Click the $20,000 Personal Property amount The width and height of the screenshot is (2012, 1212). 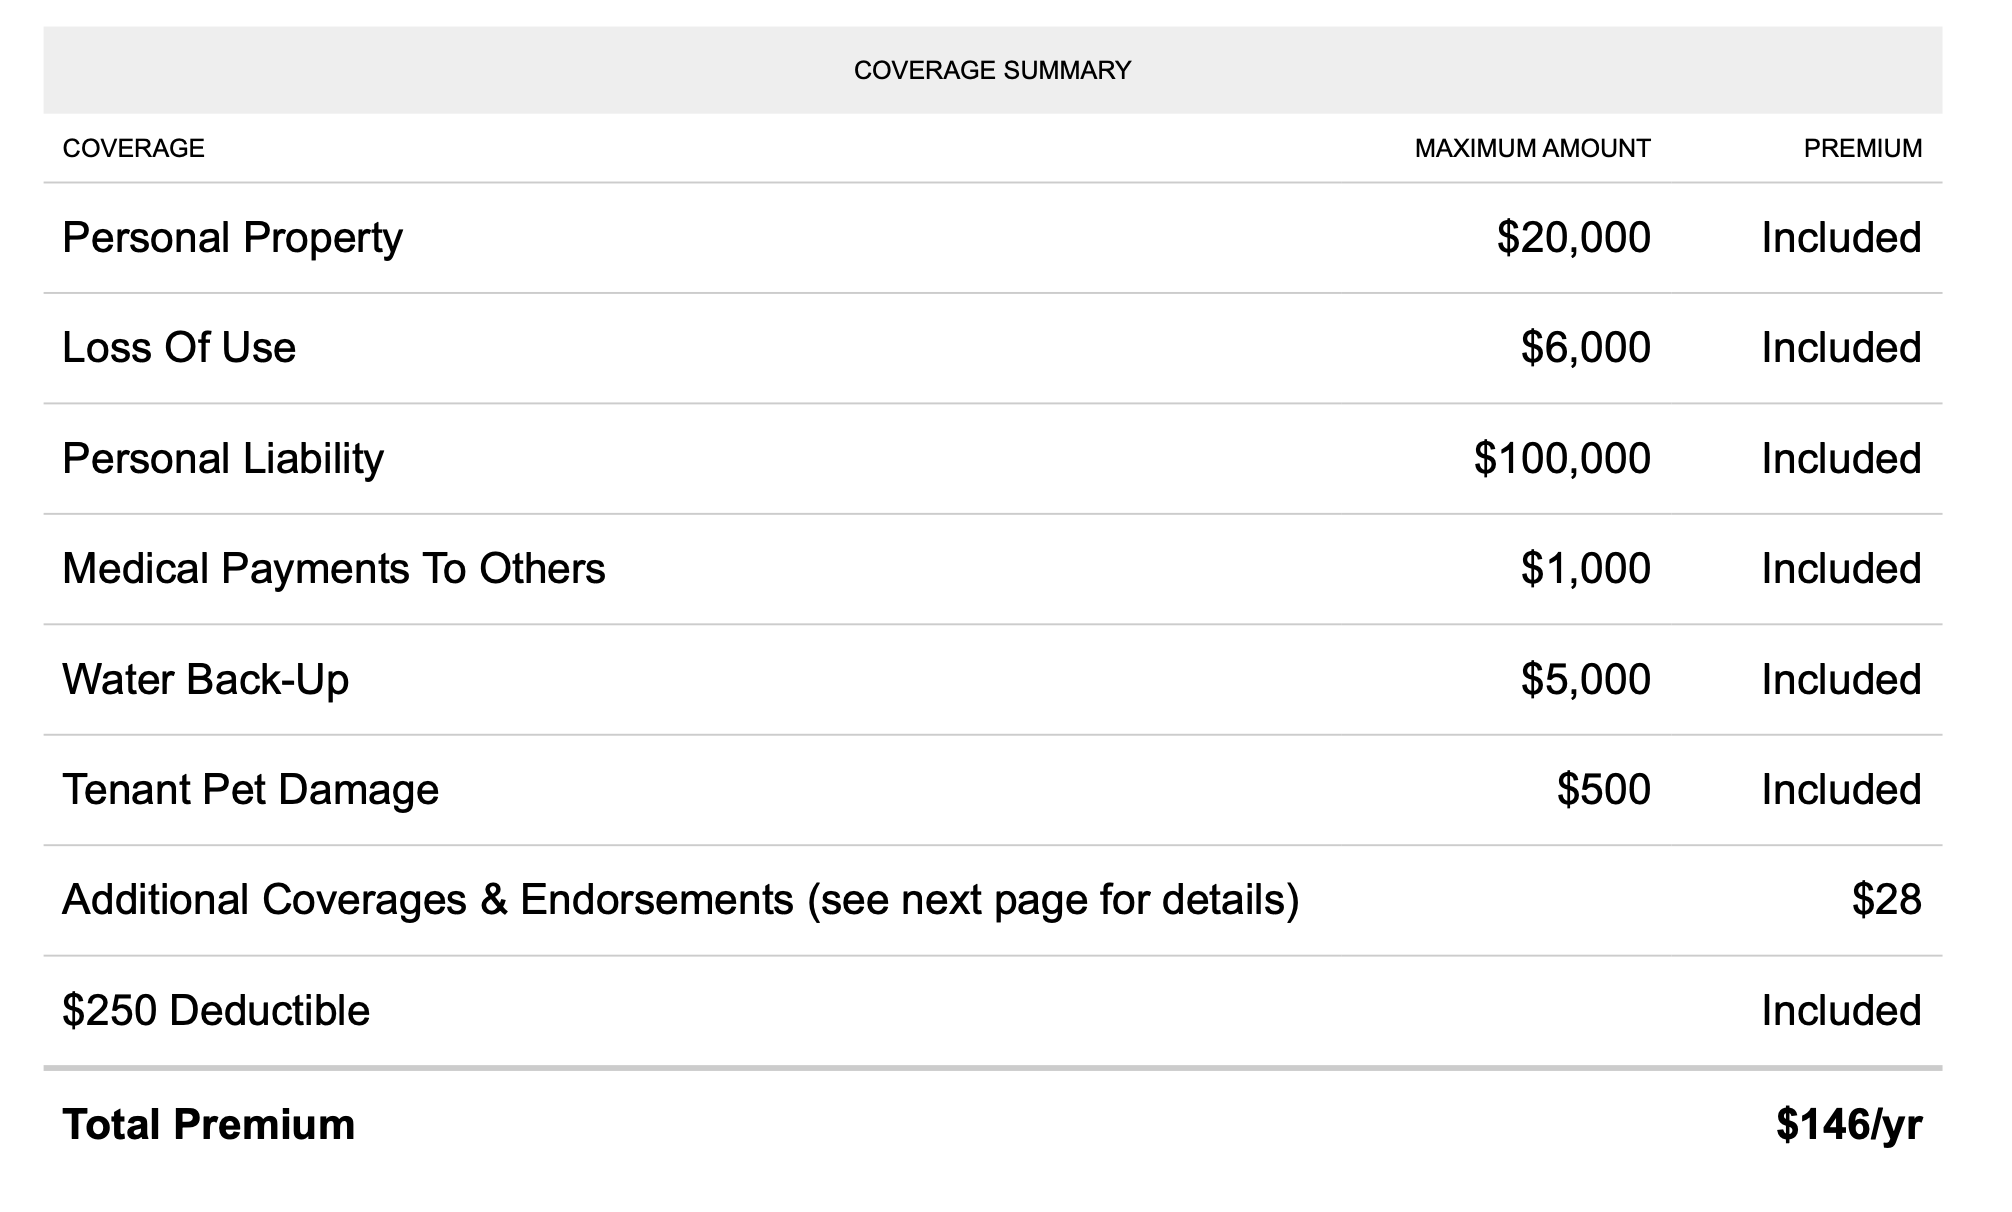tap(1573, 238)
